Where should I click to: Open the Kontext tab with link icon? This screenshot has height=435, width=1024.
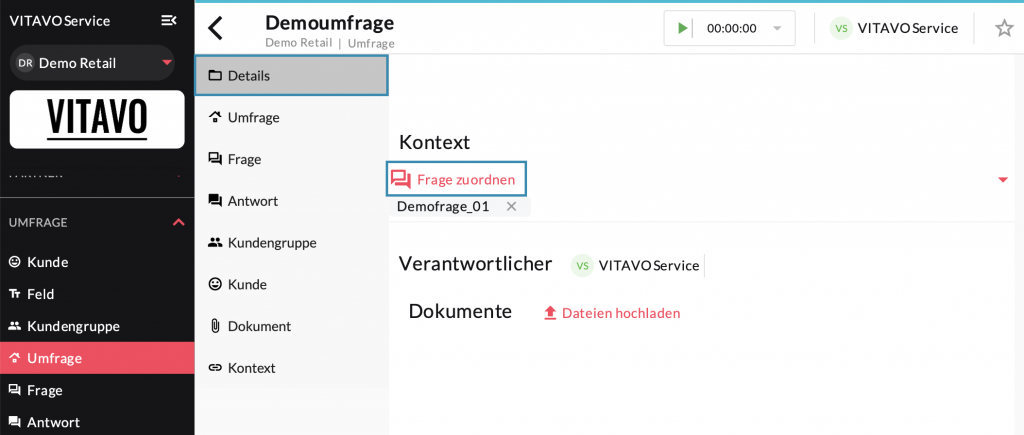(250, 368)
